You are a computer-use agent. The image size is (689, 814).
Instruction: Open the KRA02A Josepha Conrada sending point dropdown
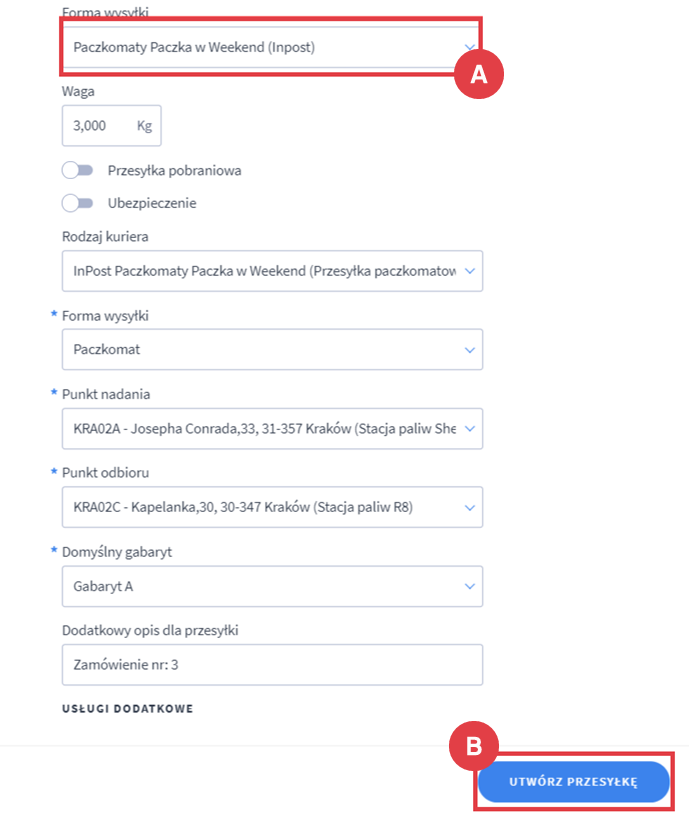(x=270, y=429)
